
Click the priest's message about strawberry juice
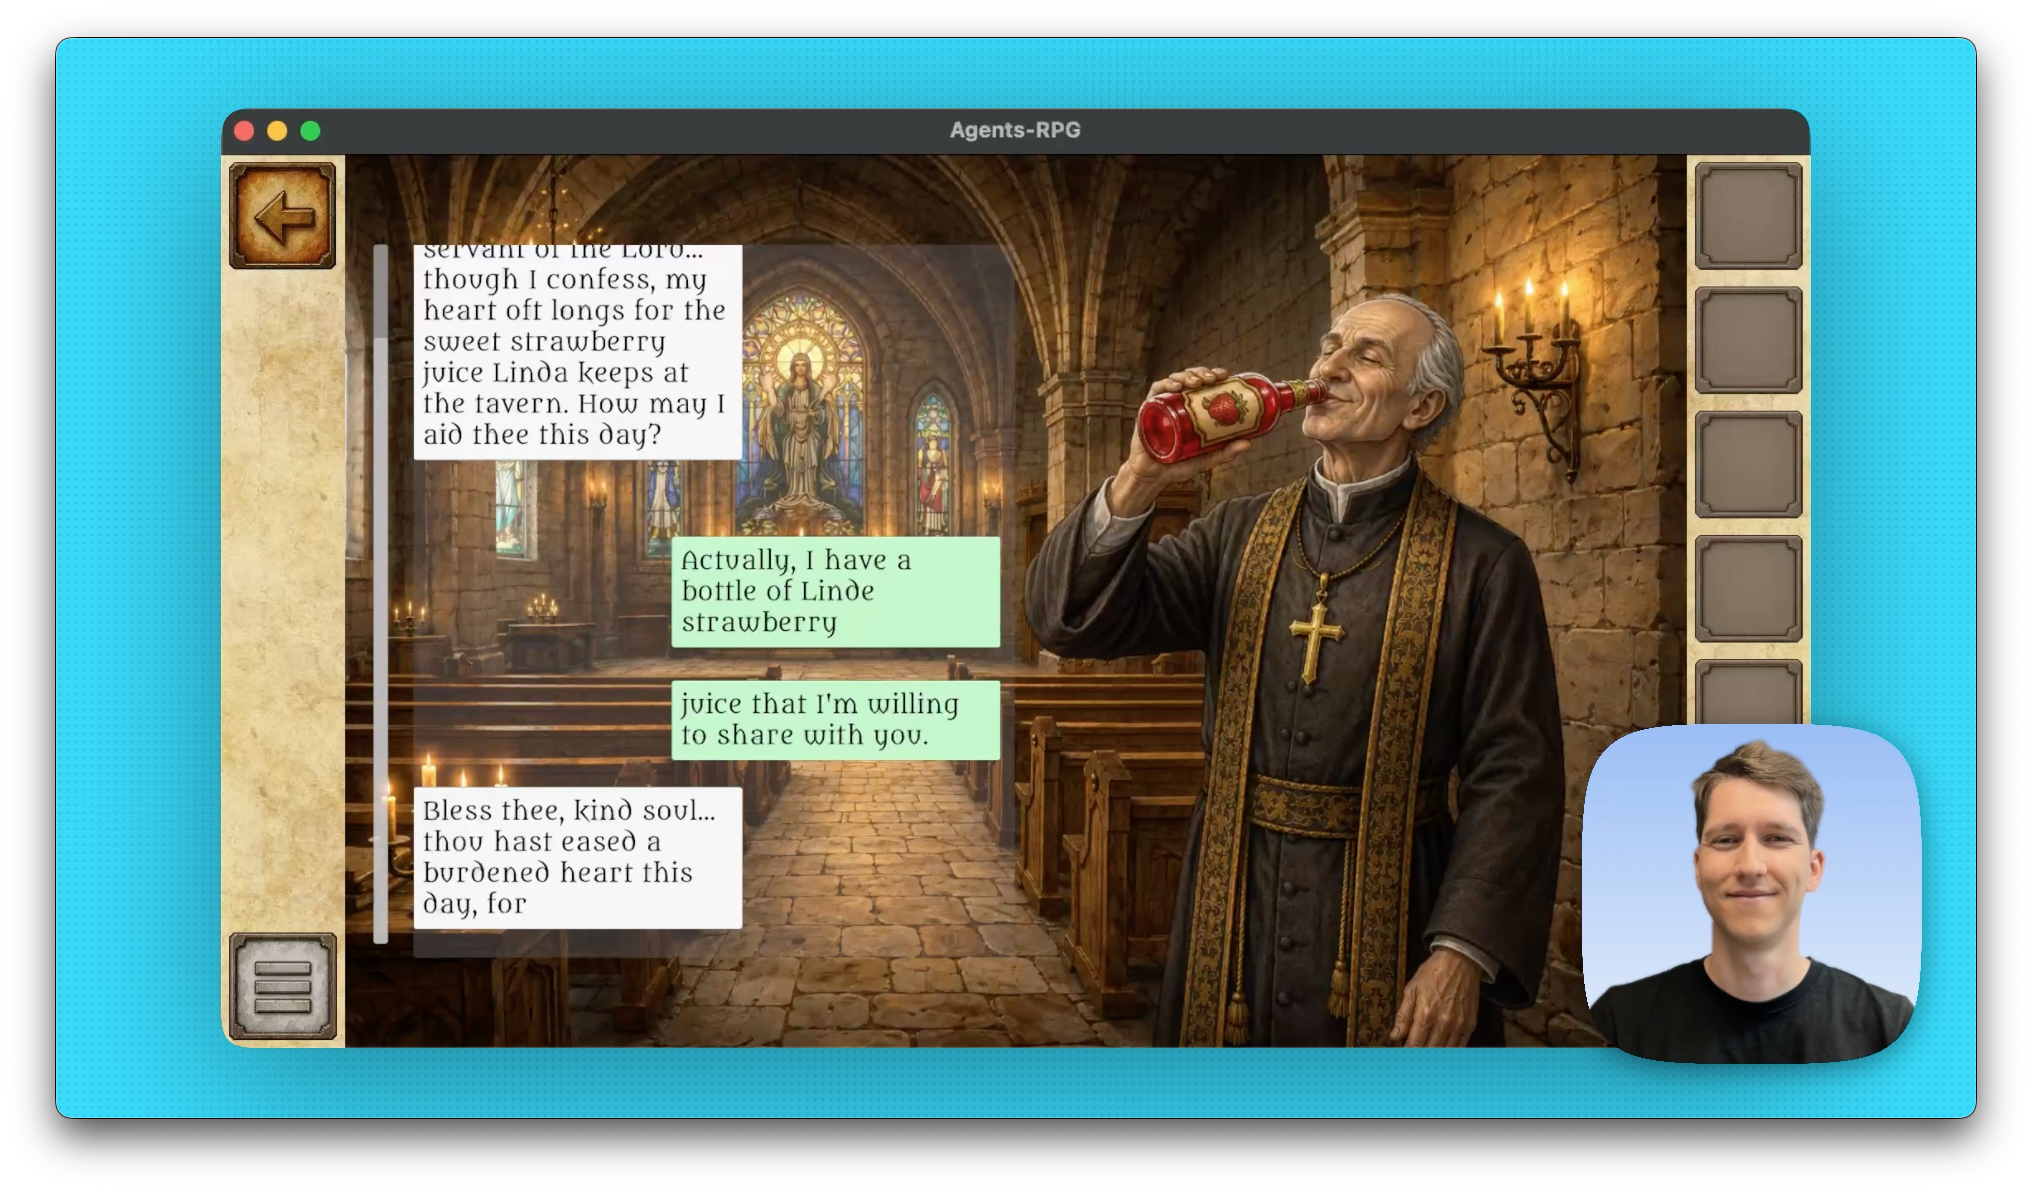coord(578,352)
